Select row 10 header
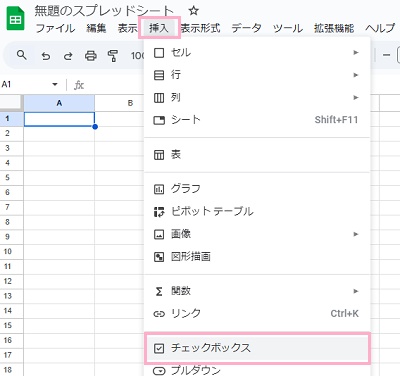This screenshot has height=376, width=400. tap(11, 252)
